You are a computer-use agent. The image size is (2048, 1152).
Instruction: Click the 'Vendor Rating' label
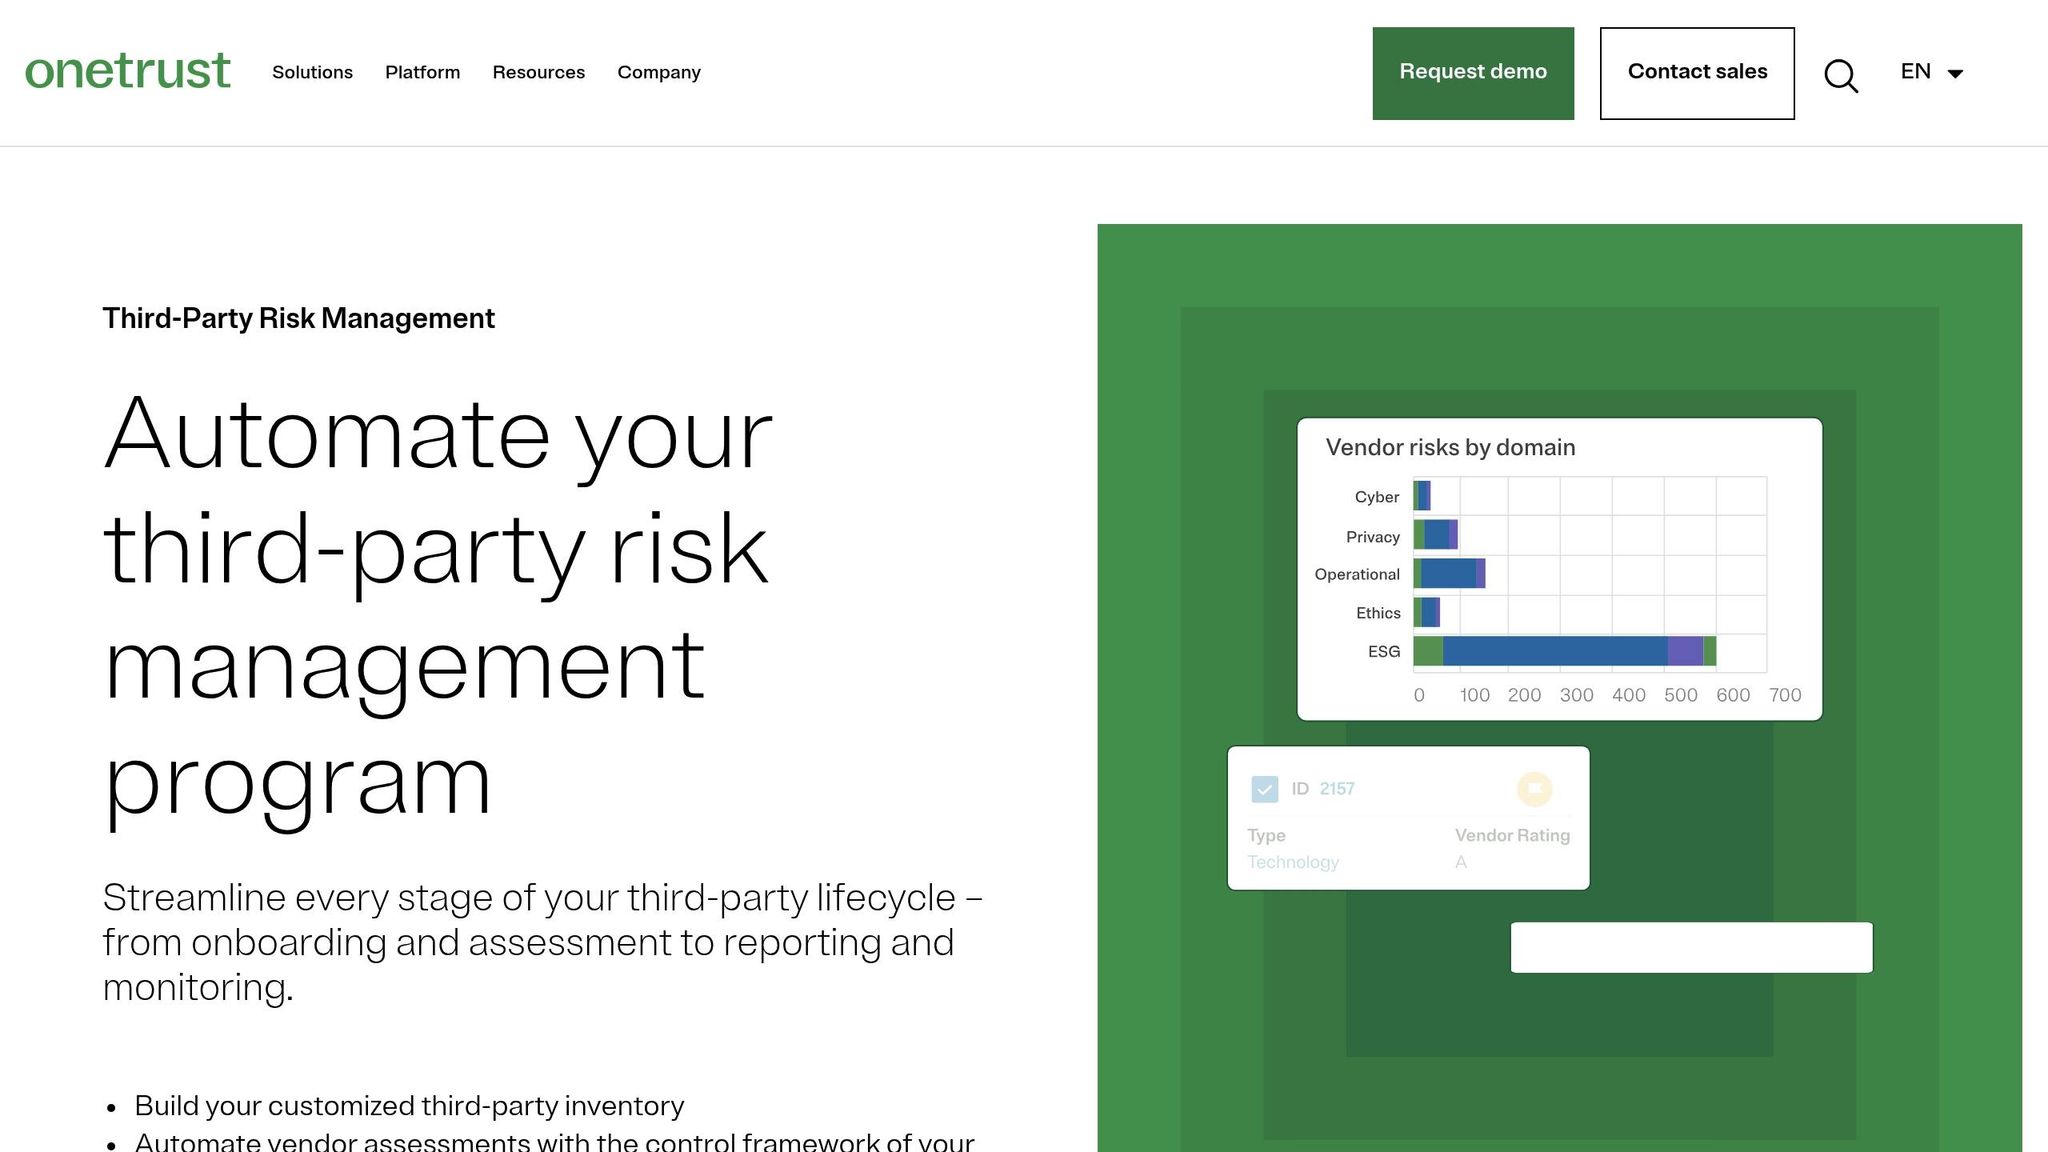[1512, 835]
